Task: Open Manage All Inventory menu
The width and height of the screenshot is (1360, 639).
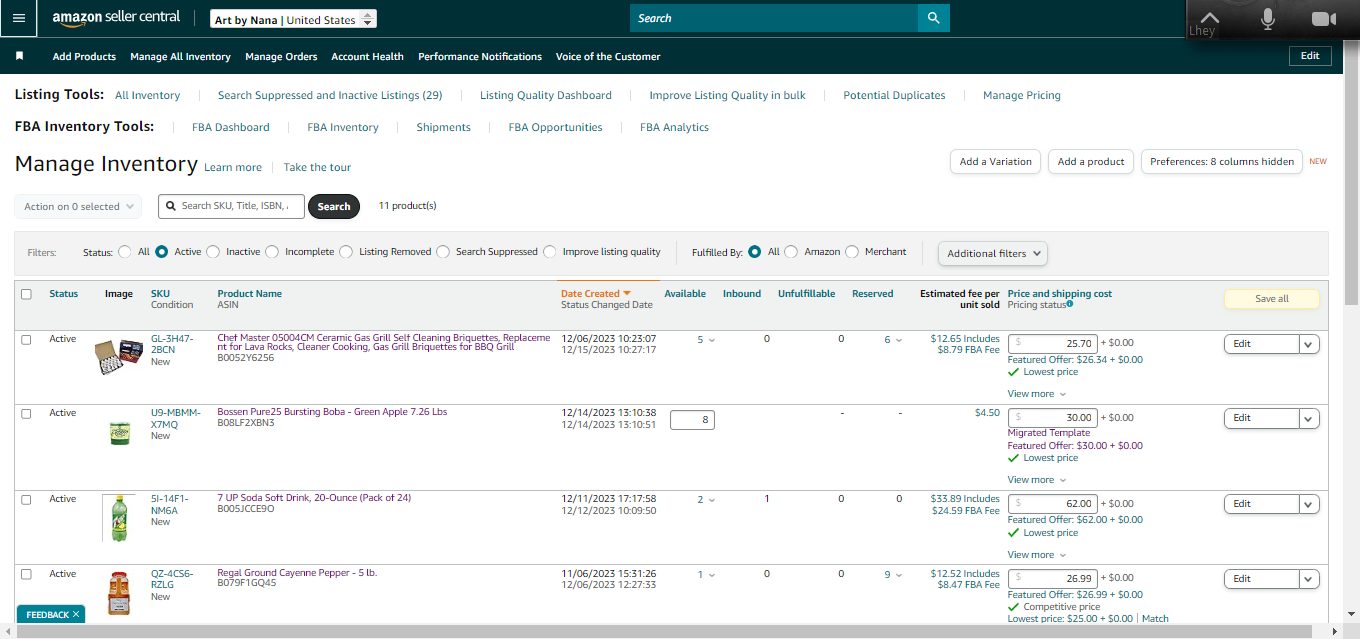Action: point(180,57)
